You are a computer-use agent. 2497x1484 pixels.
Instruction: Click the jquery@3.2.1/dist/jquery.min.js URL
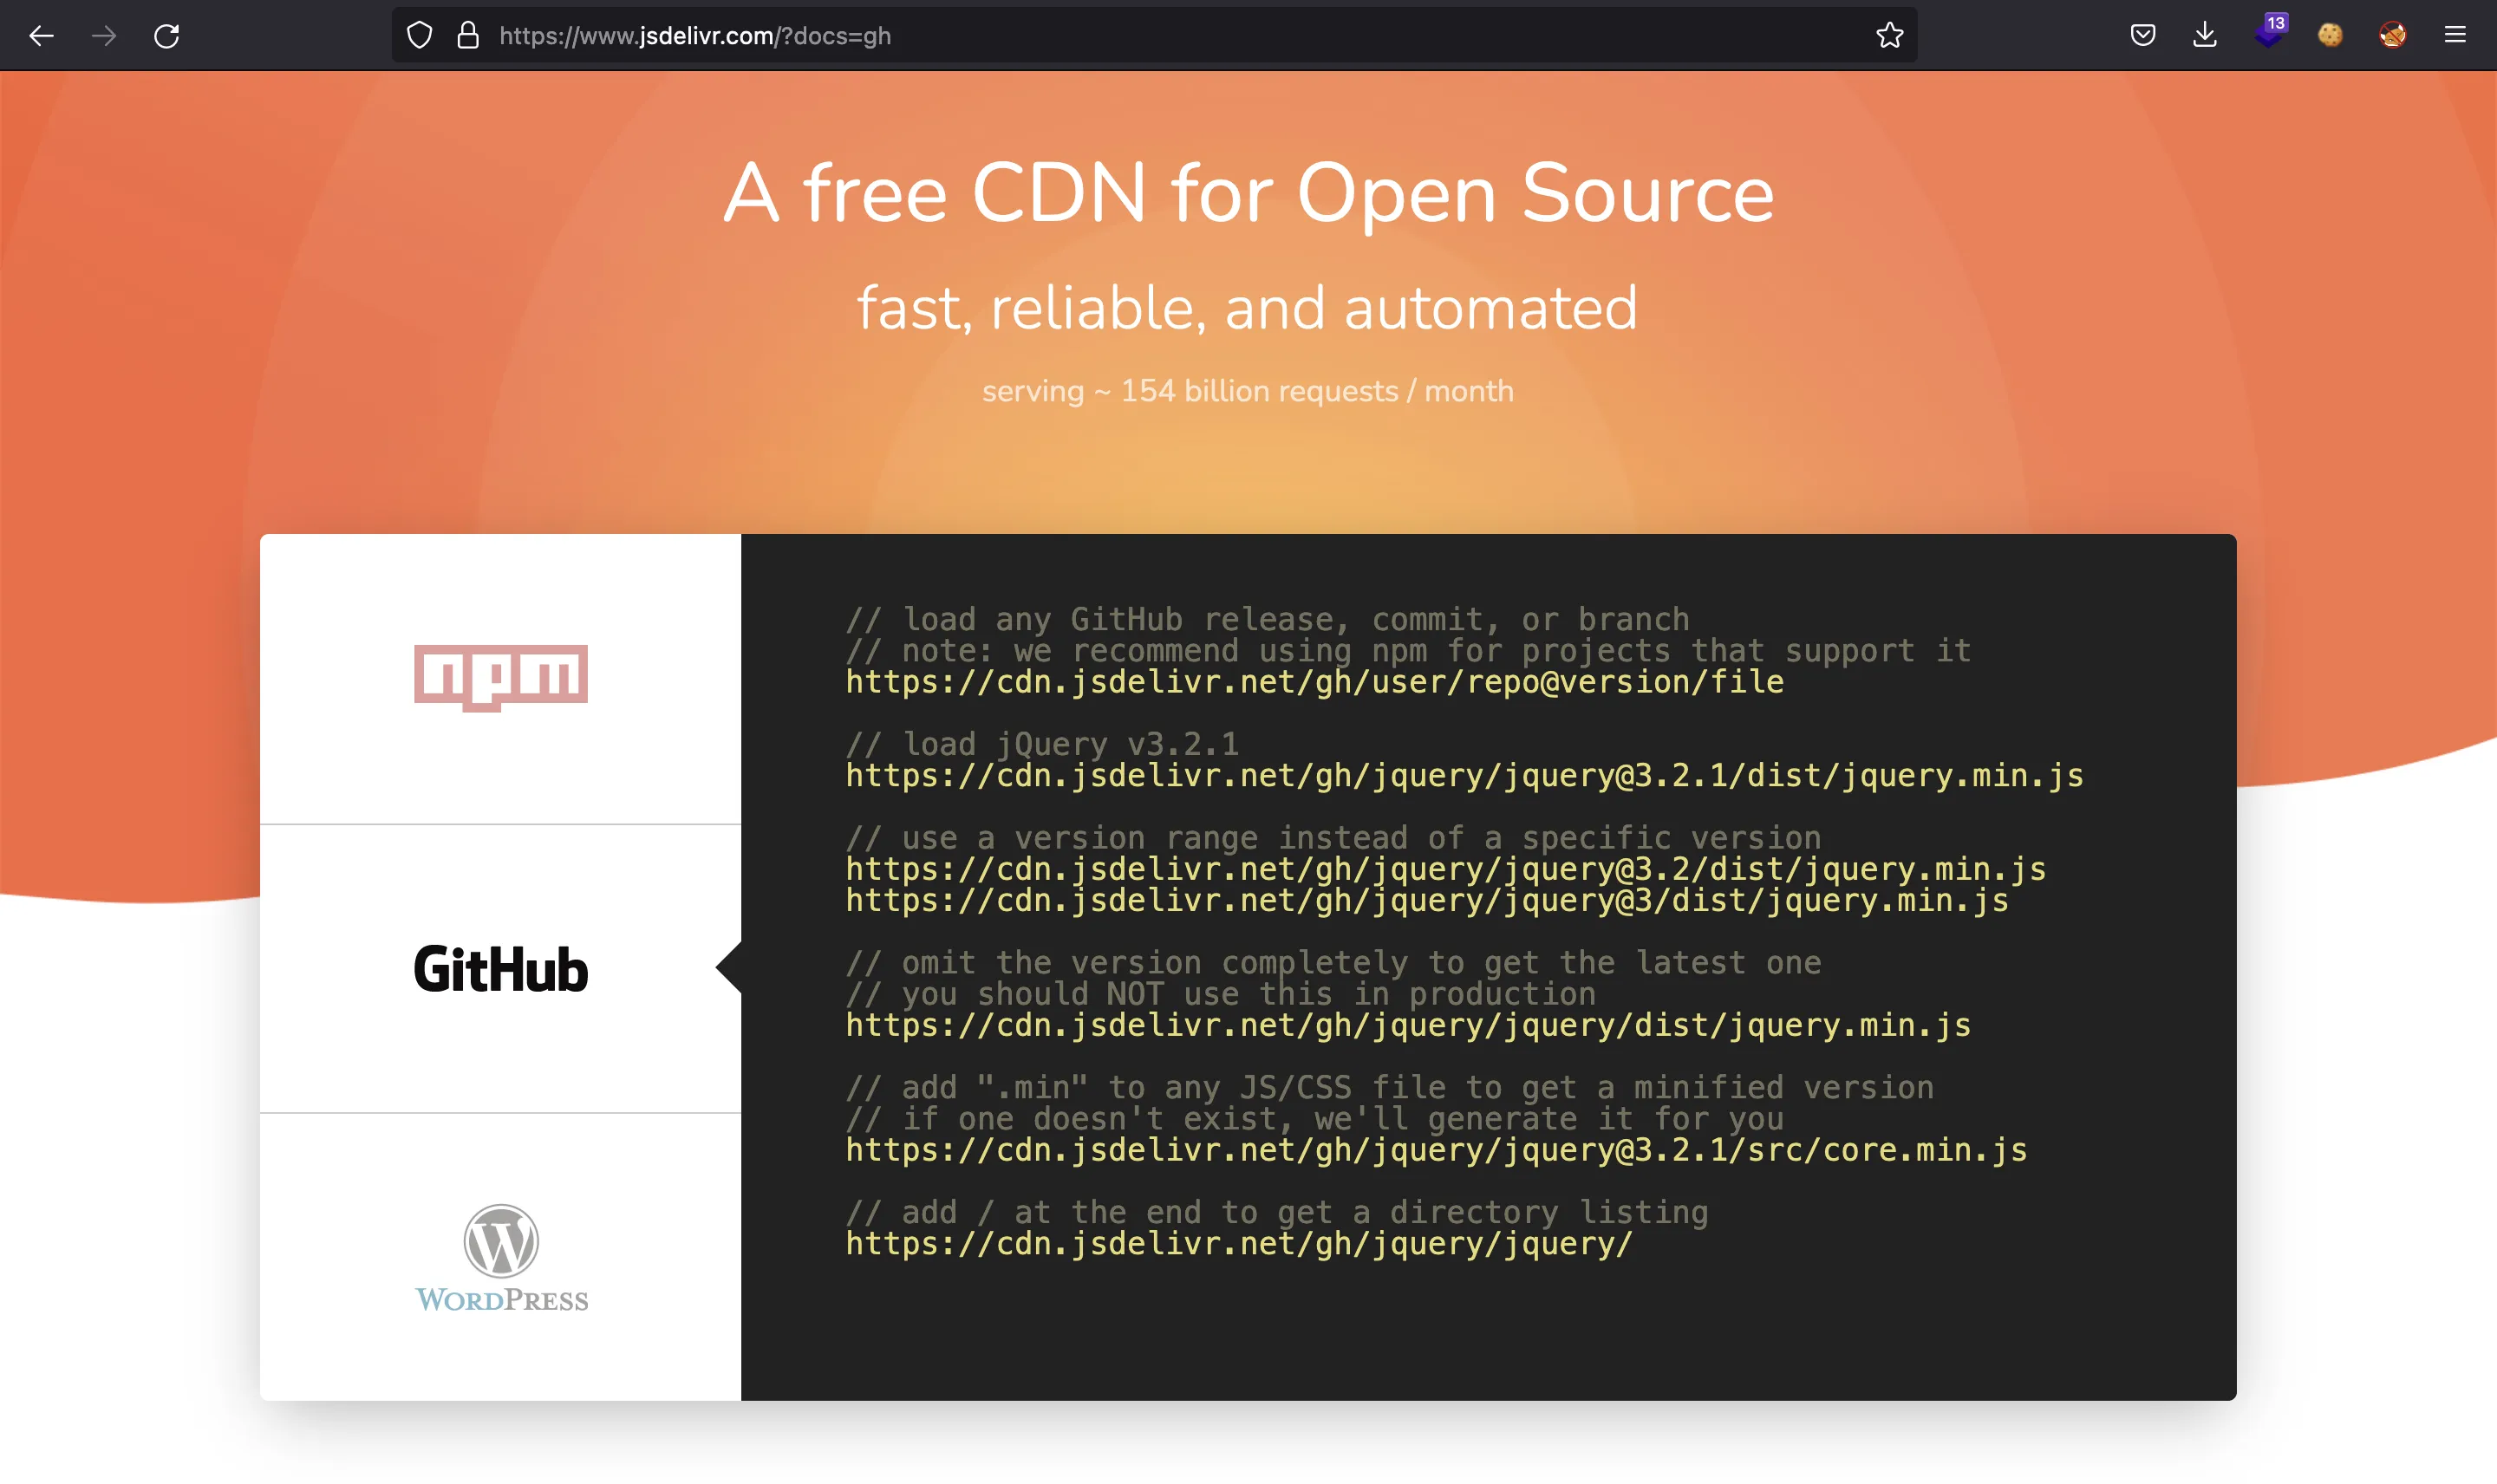tap(1465, 776)
